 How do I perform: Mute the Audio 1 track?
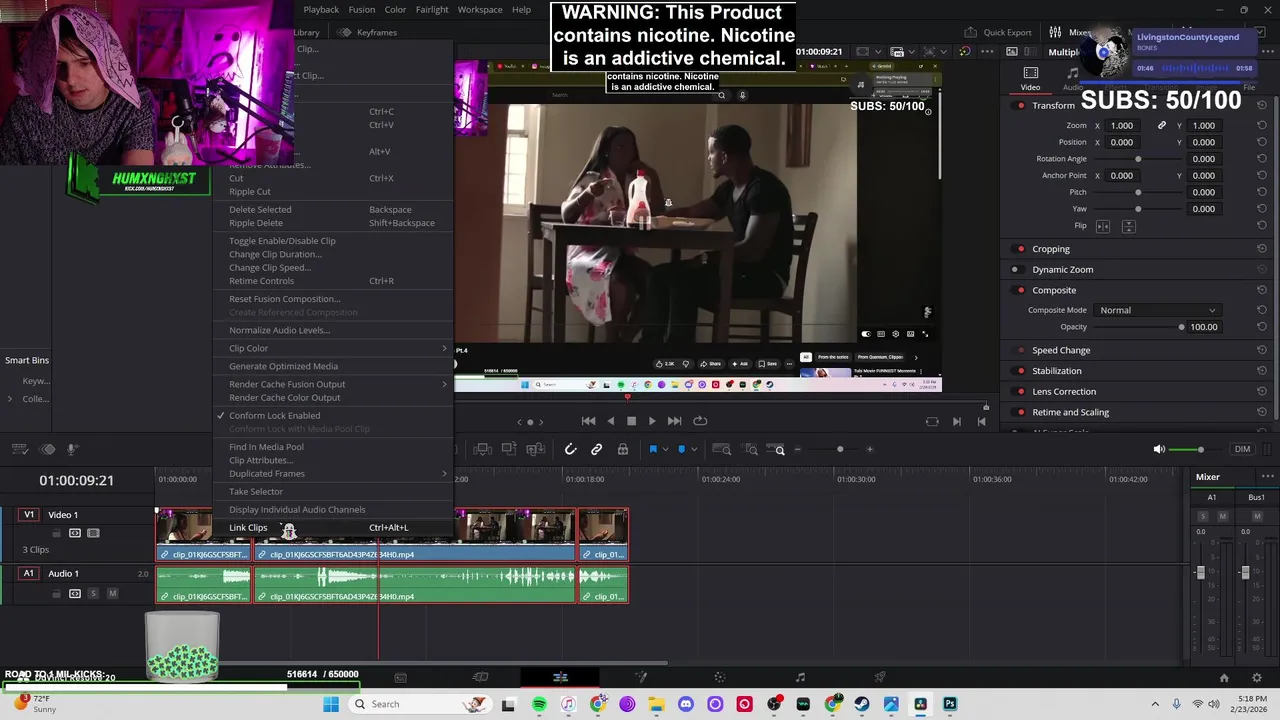point(112,594)
